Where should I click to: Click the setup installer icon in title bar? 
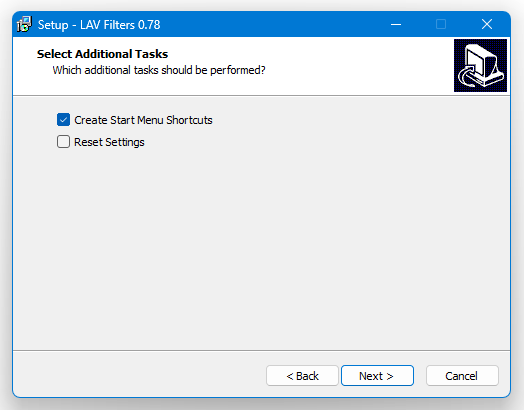click(x=24, y=24)
